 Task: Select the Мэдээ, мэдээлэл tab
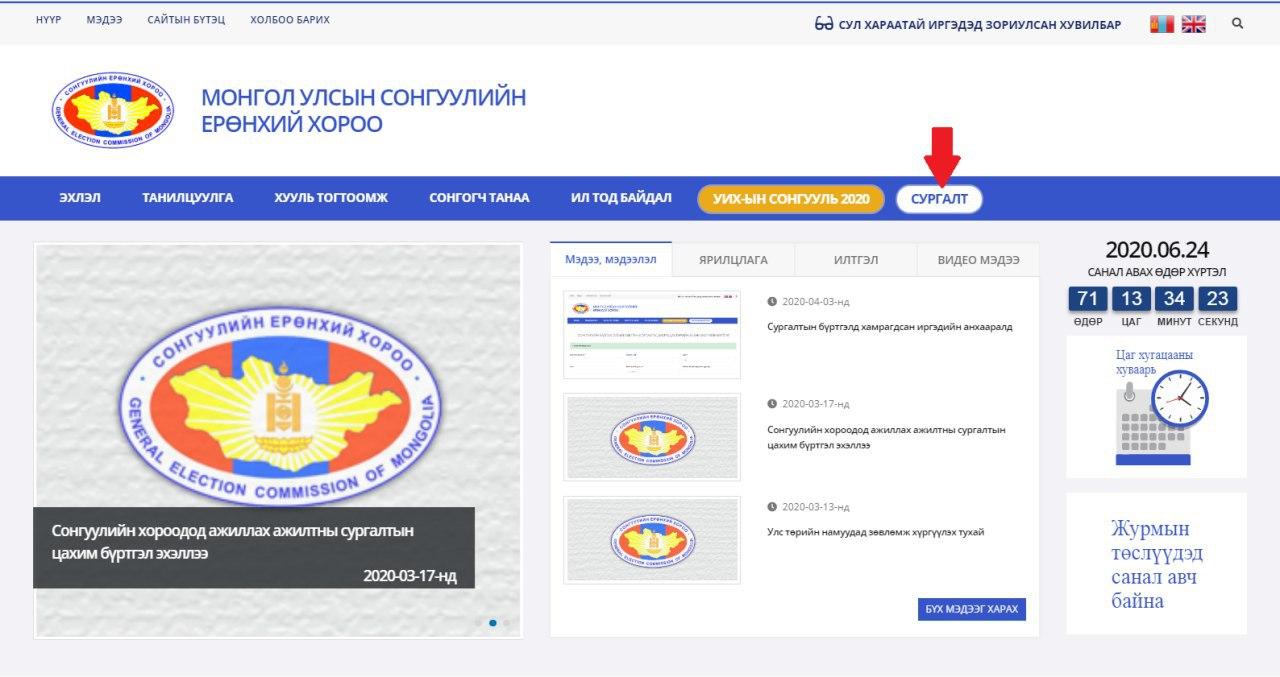tap(611, 259)
